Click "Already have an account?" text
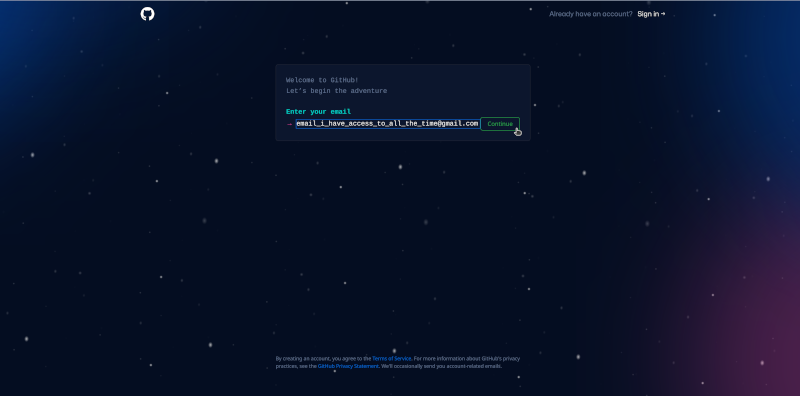The image size is (800, 396). click(590, 14)
